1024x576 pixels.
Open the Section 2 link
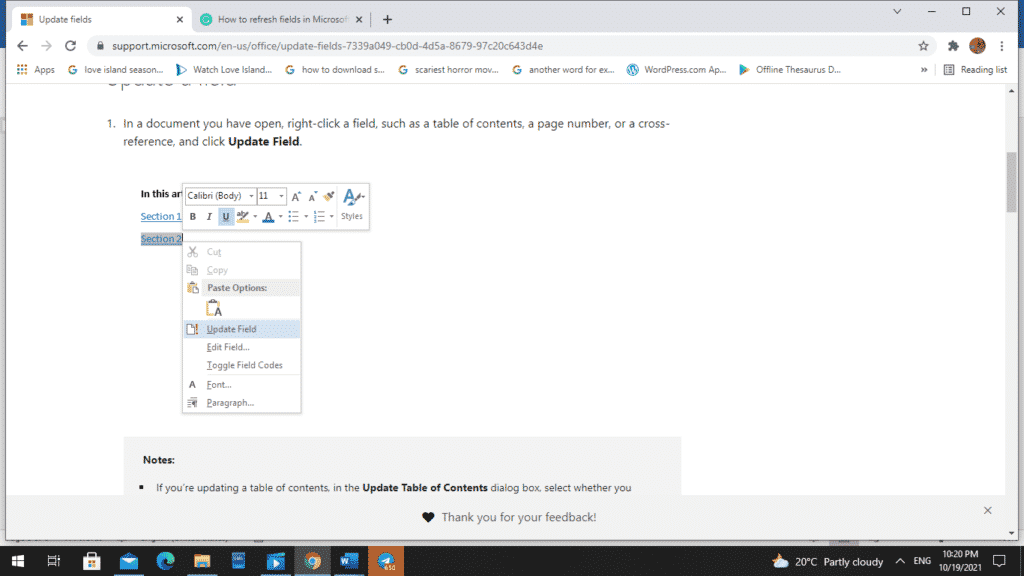161,239
